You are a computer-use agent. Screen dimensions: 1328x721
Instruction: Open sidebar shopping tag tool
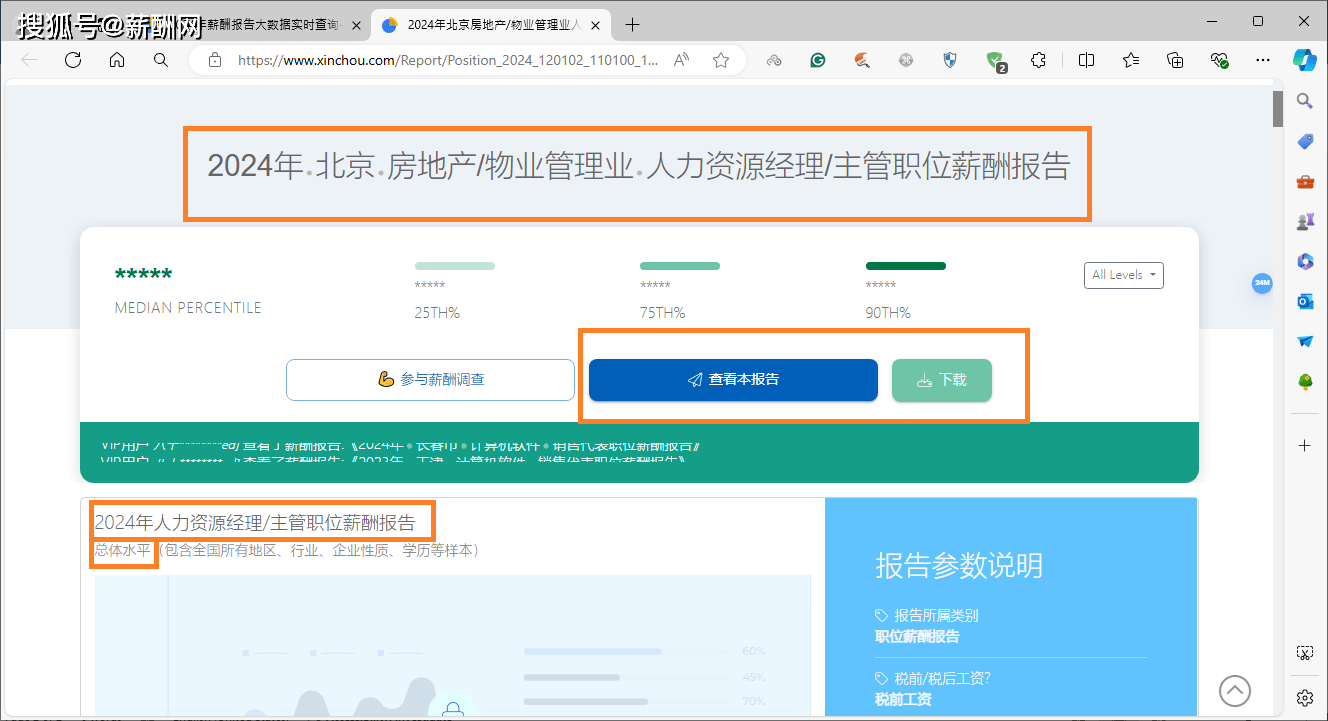(1305, 141)
